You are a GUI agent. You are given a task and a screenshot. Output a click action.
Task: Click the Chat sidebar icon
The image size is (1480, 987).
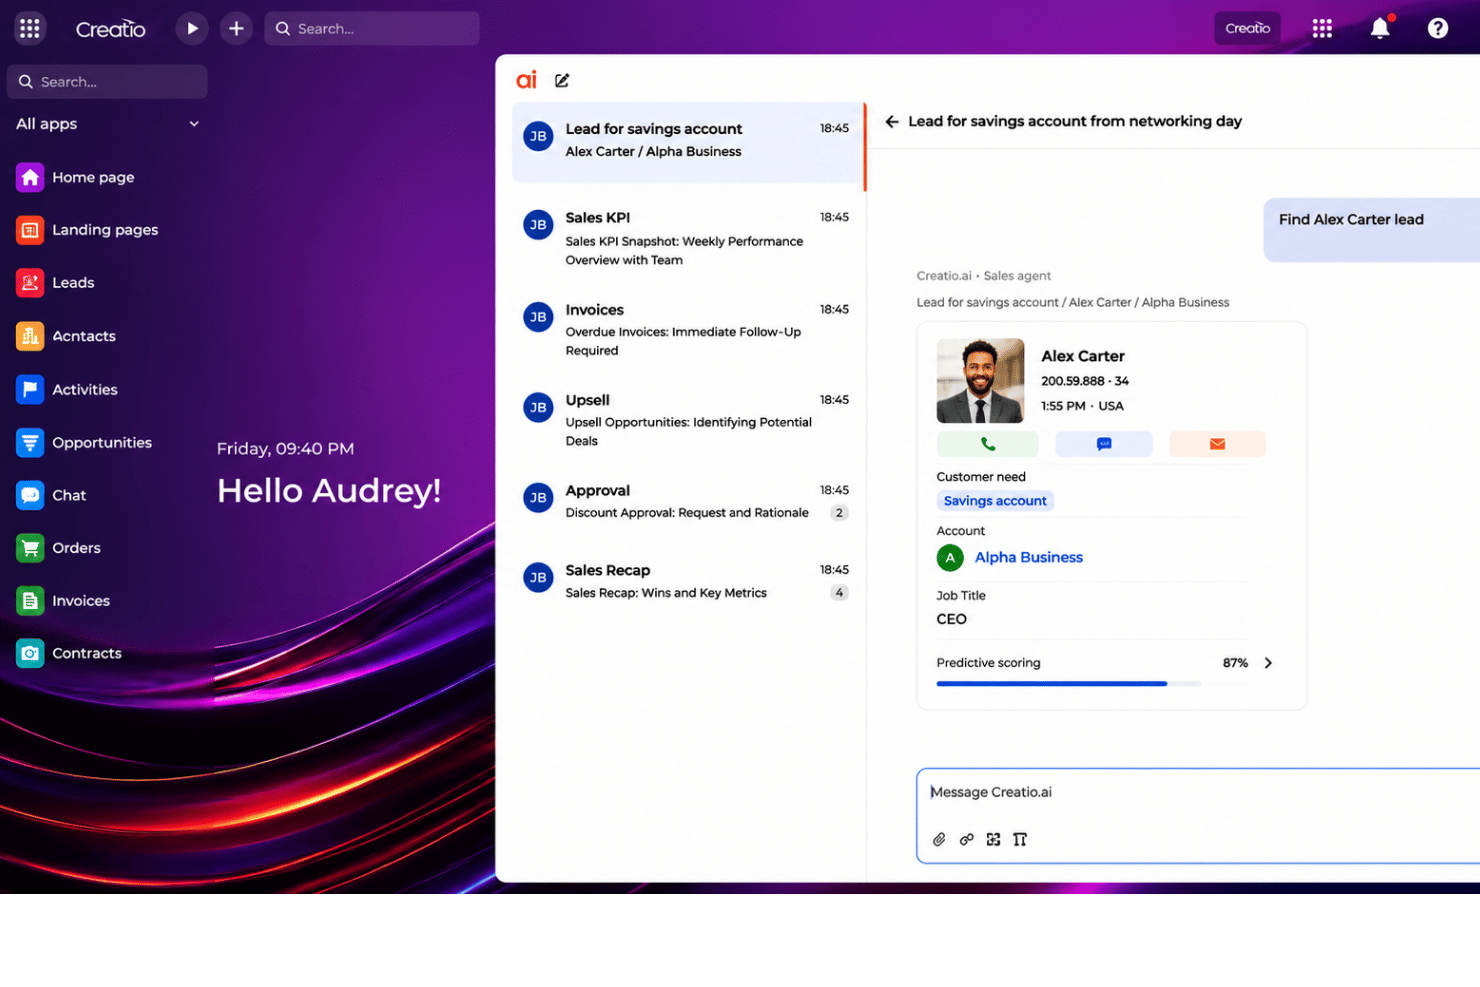pos(30,495)
